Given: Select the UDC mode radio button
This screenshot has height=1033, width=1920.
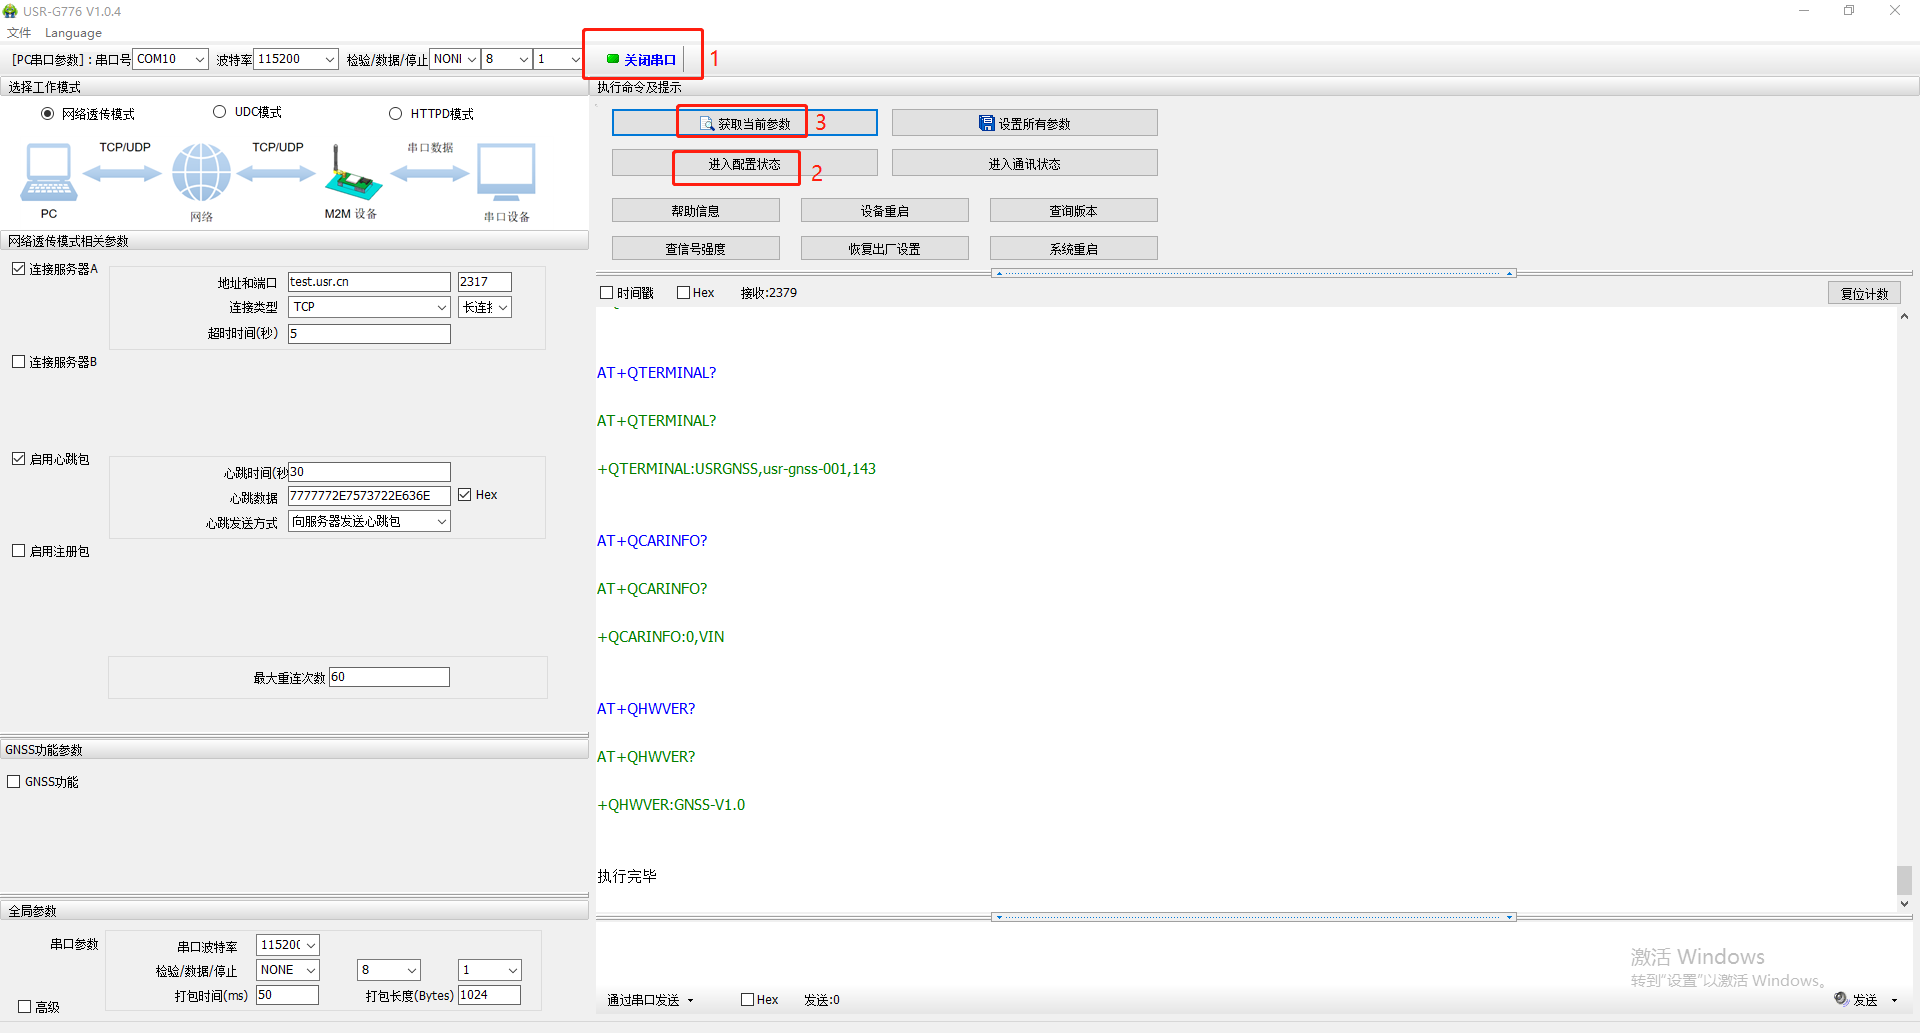Looking at the screenshot, I should [219, 112].
